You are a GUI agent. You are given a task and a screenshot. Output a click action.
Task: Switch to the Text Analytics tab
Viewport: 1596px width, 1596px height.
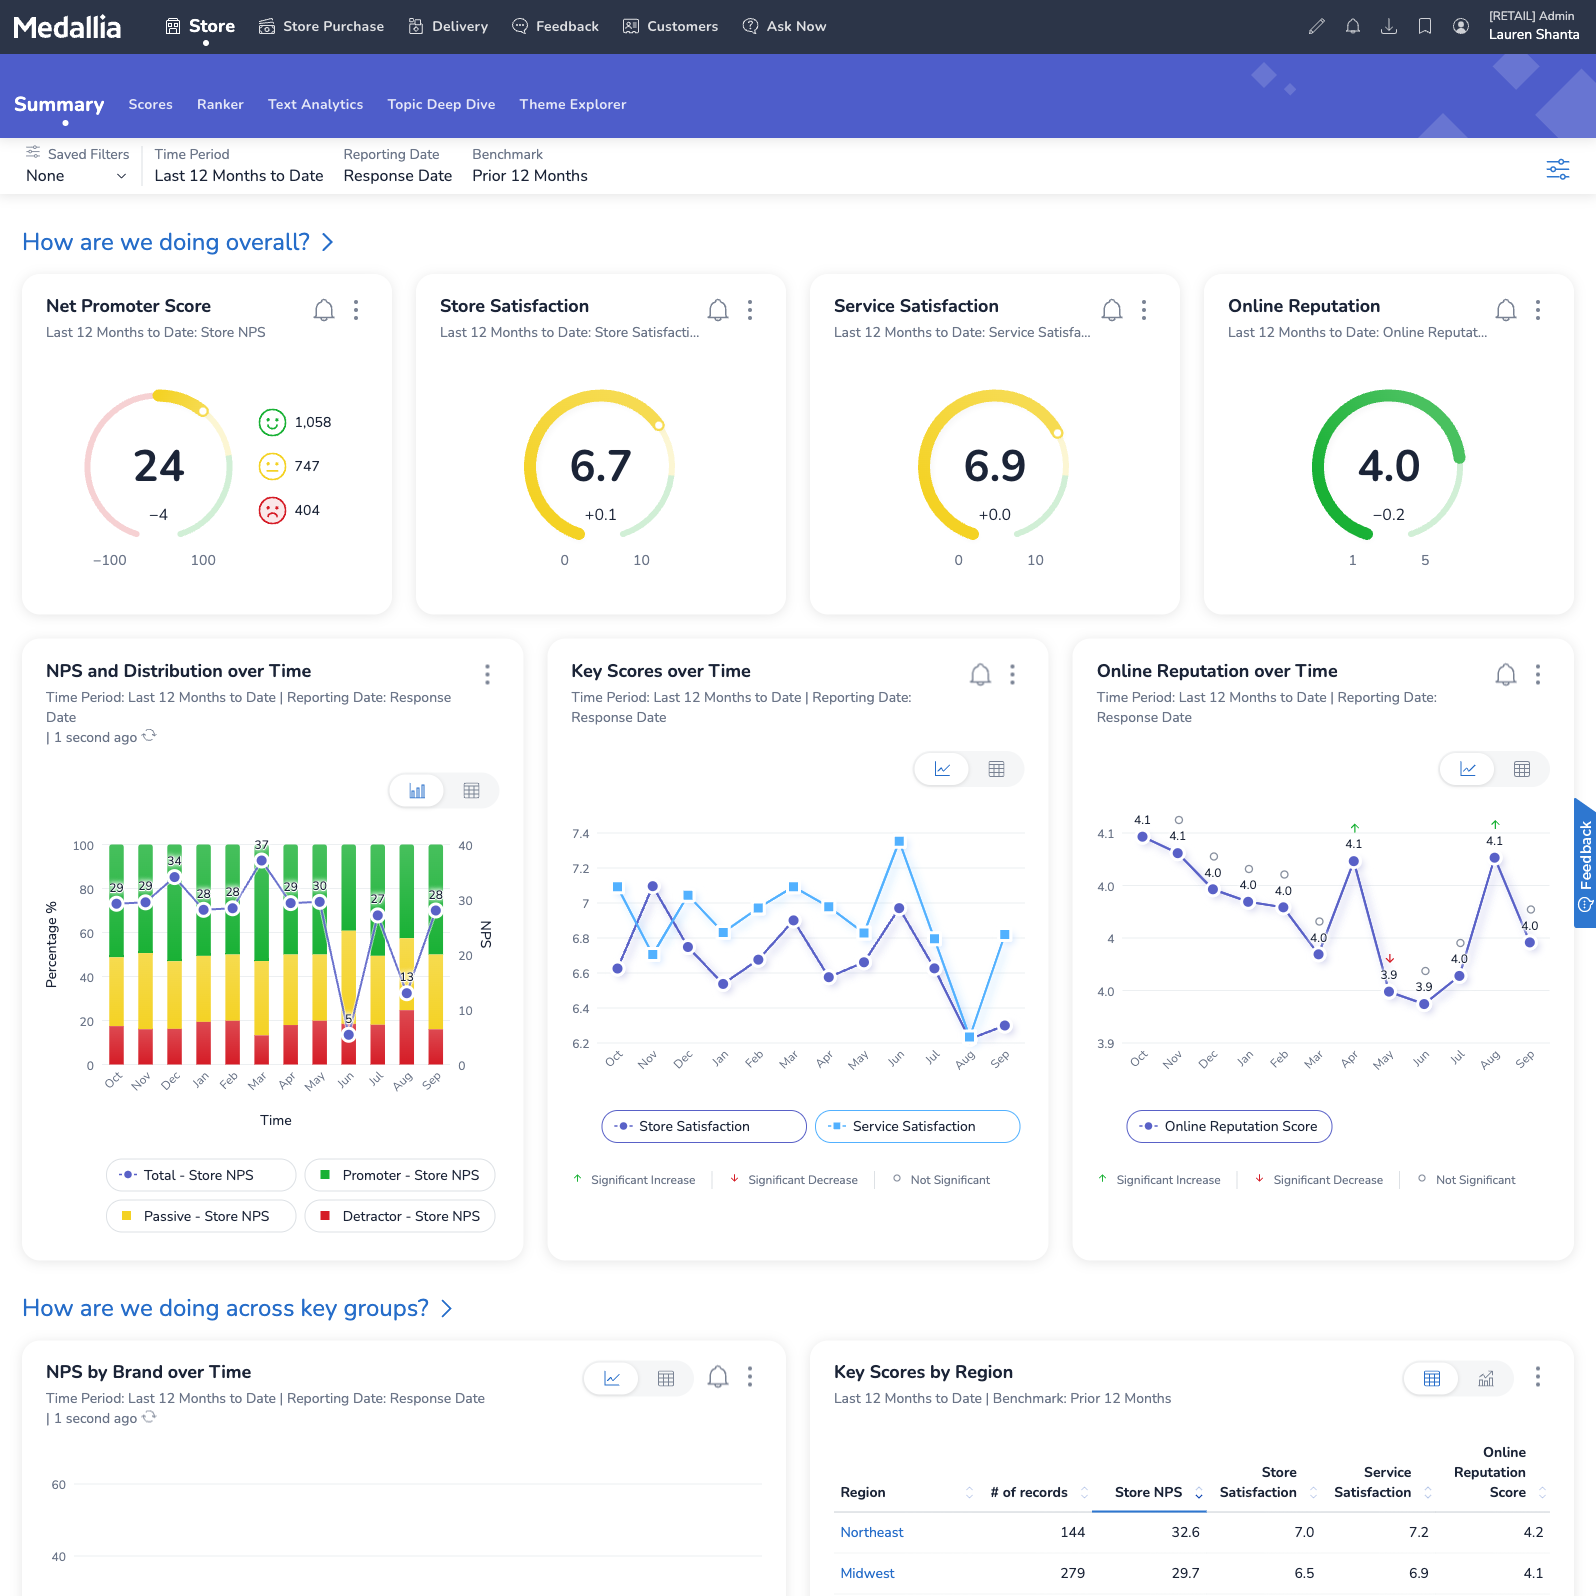click(315, 104)
